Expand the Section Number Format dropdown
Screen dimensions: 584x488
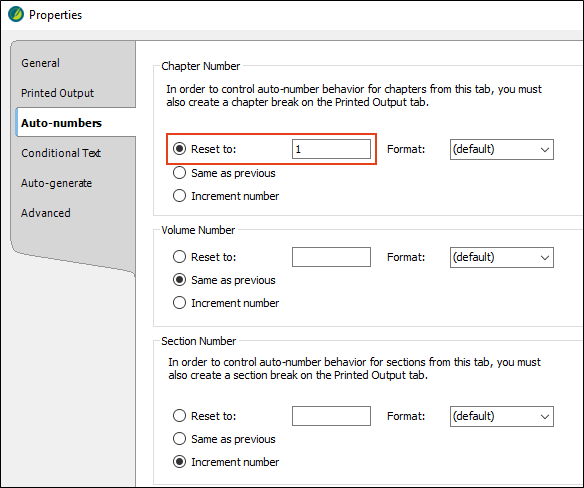pyautogui.click(x=502, y=416)
